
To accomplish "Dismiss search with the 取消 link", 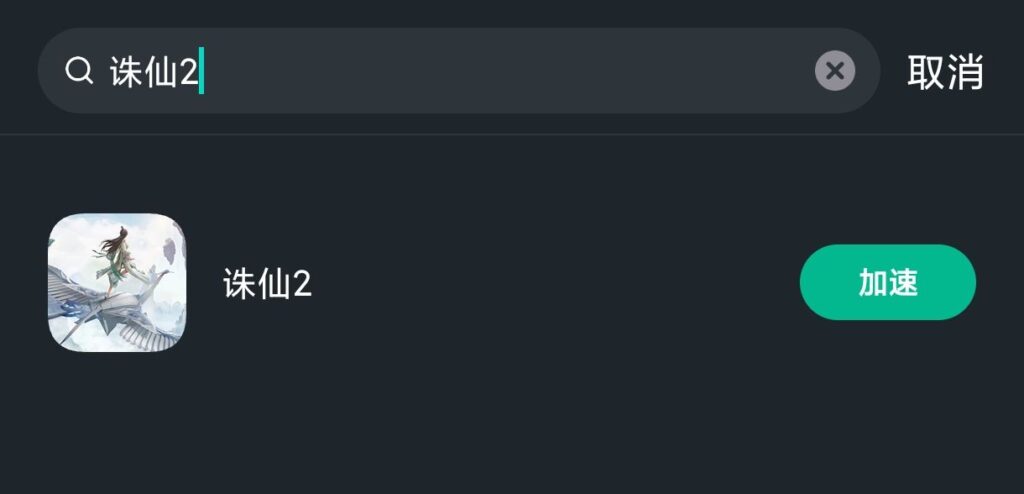I will [x=945, y=72].
